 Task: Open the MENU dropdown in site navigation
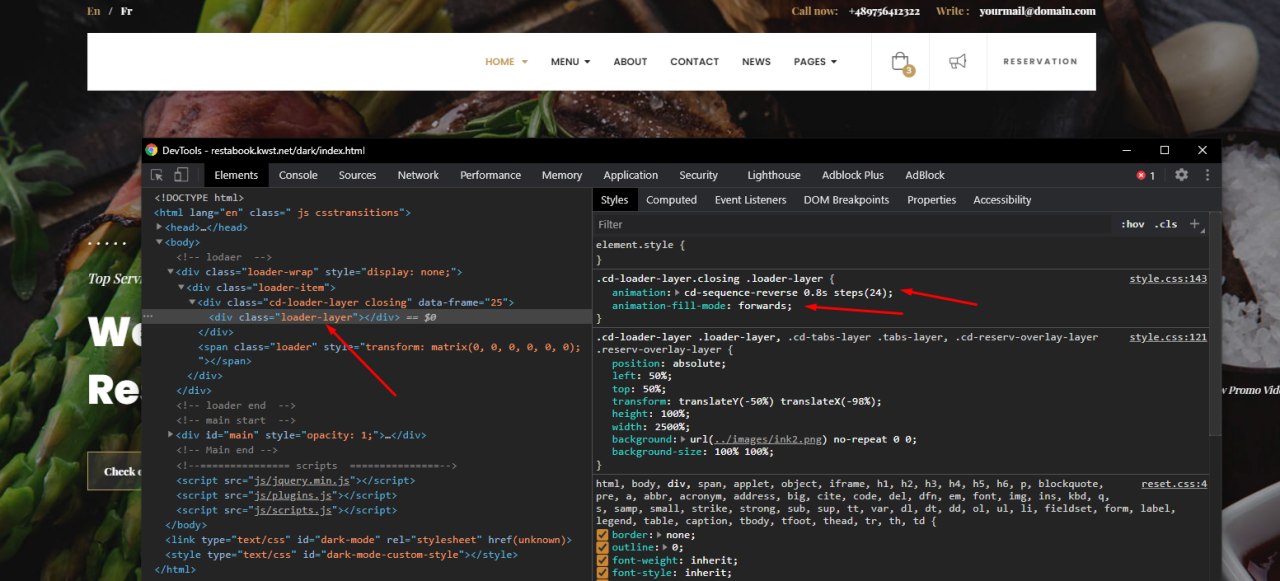(570, 62)
